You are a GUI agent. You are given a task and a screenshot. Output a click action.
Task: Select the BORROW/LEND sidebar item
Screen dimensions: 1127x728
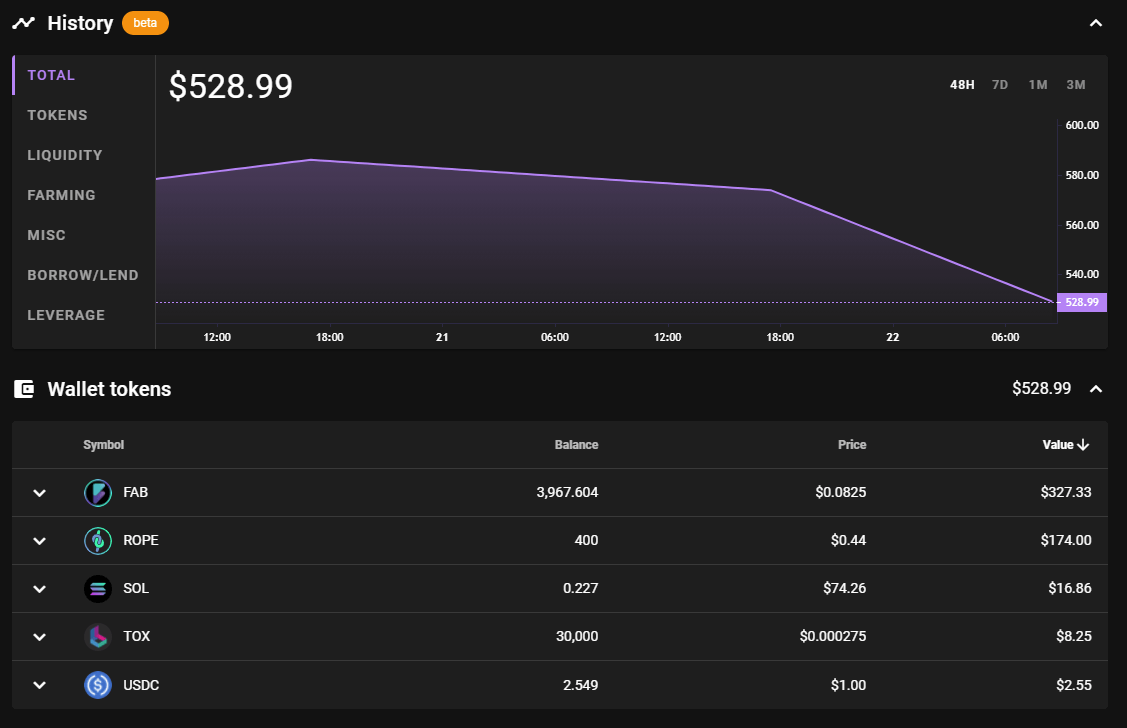[x=83, y=275]
